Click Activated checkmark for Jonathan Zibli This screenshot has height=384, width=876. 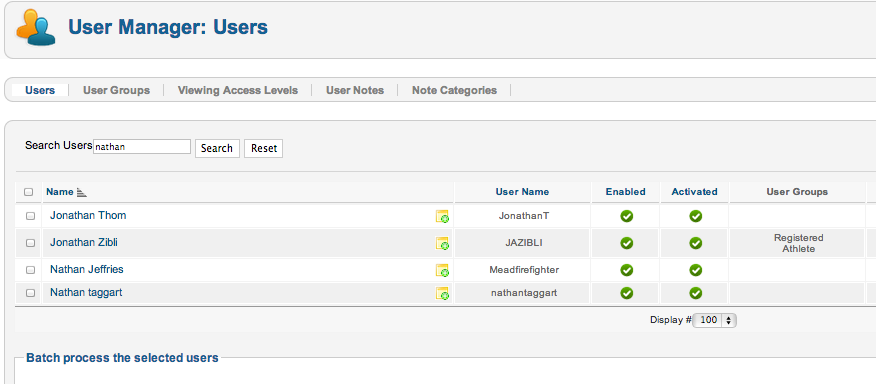tap(695, 243)
